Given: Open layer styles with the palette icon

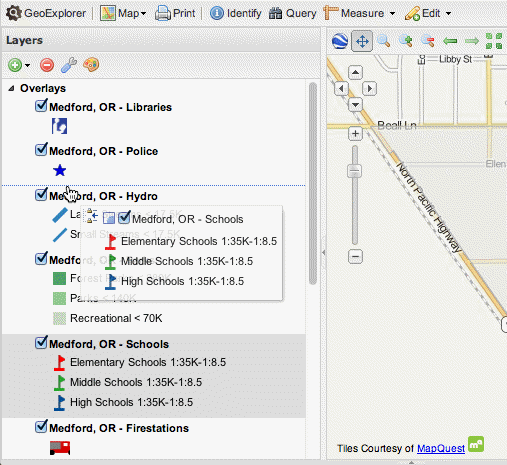Looking at the screenshot, I should tap(91, 65).
